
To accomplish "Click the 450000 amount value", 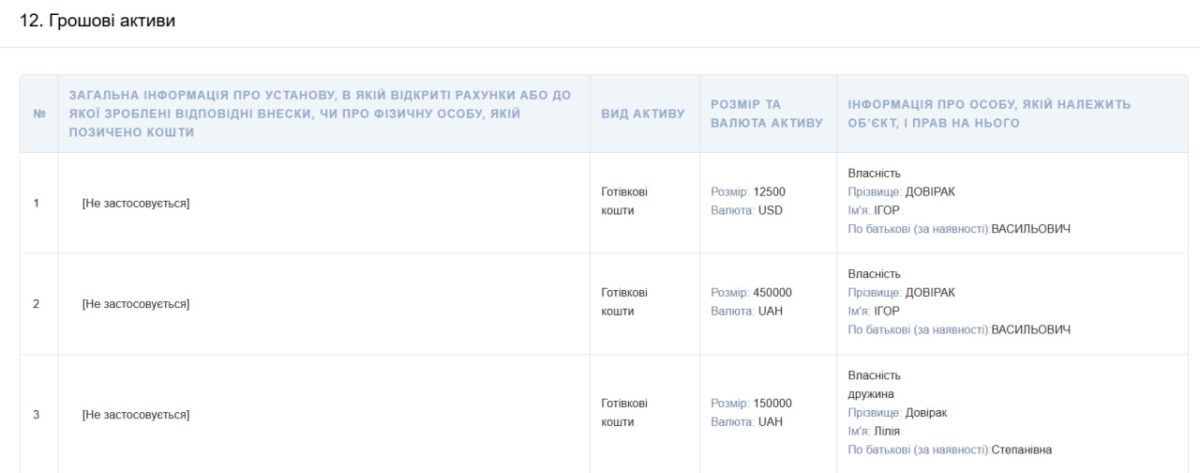I will [x=772, y=293].
